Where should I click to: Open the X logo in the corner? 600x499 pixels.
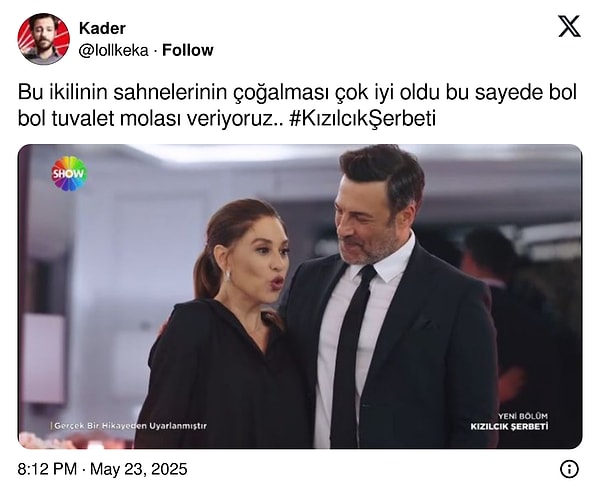(569, 26)
